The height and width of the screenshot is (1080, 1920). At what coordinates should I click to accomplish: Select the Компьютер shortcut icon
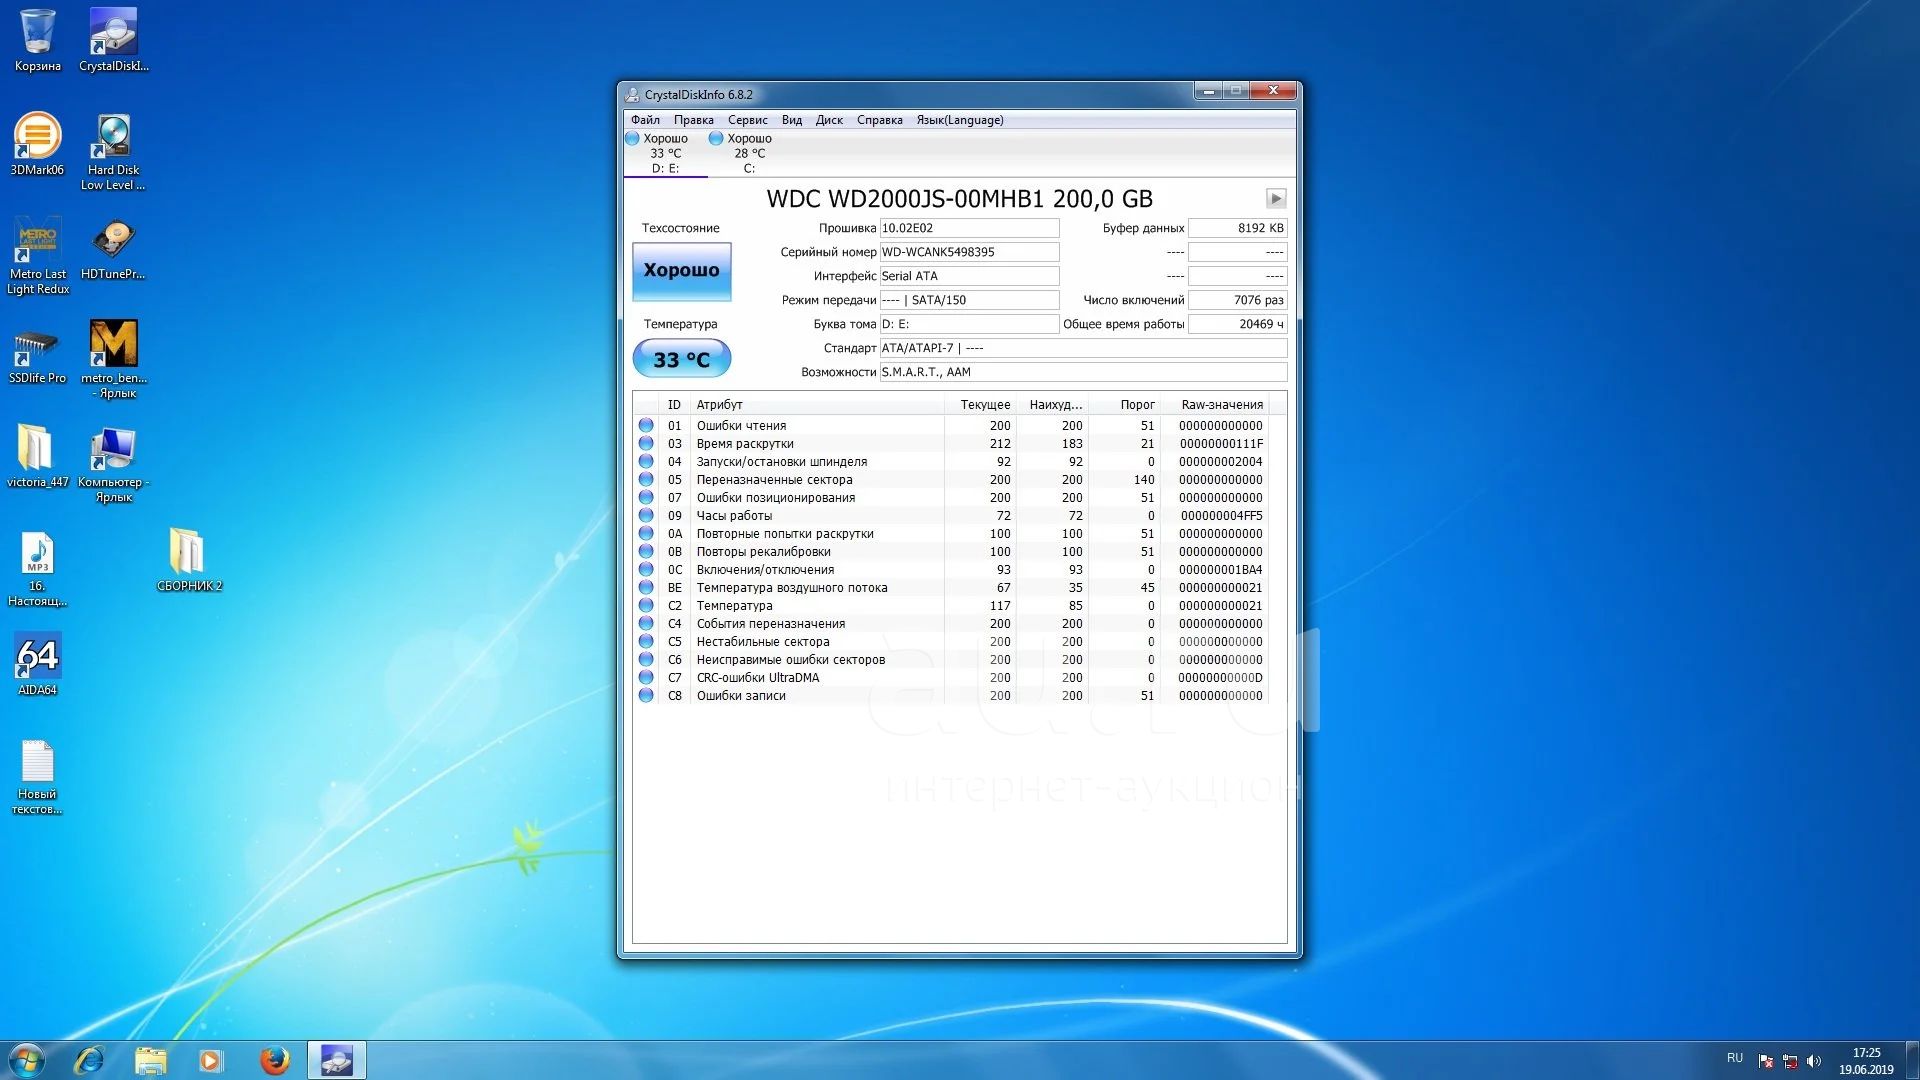point(114,464)
